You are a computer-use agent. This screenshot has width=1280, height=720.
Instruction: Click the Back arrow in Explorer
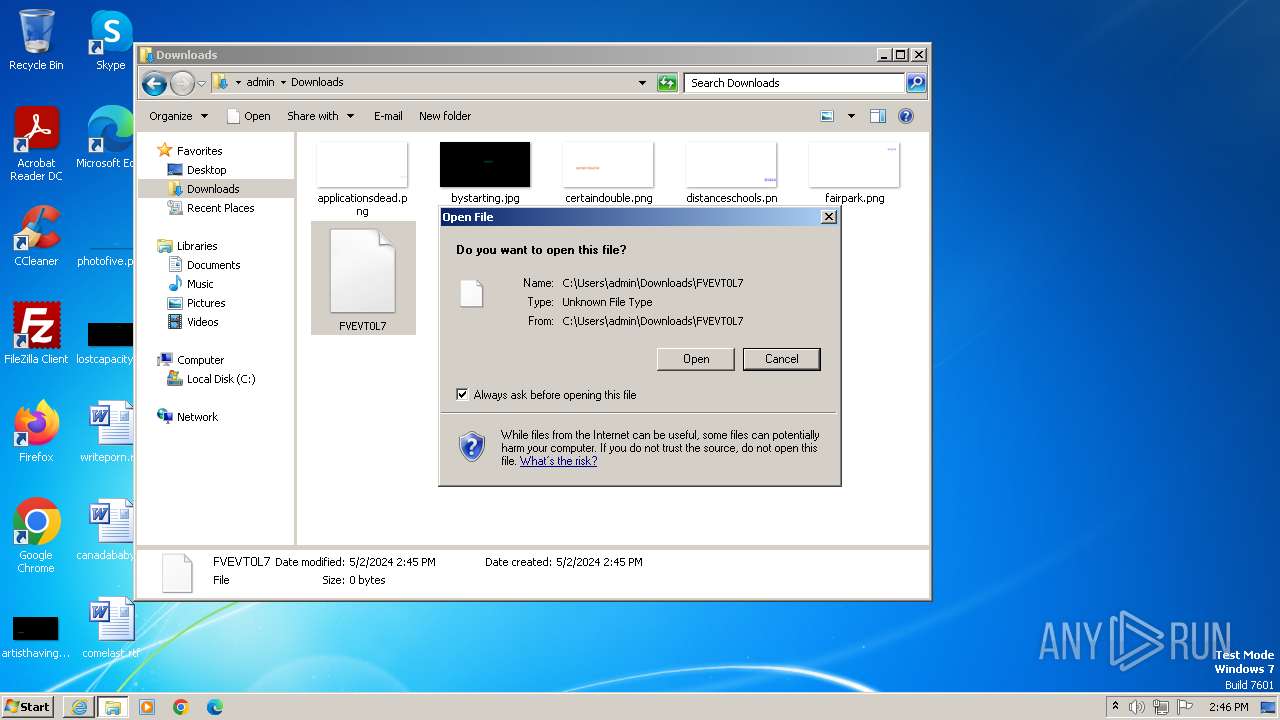[154, 83]
